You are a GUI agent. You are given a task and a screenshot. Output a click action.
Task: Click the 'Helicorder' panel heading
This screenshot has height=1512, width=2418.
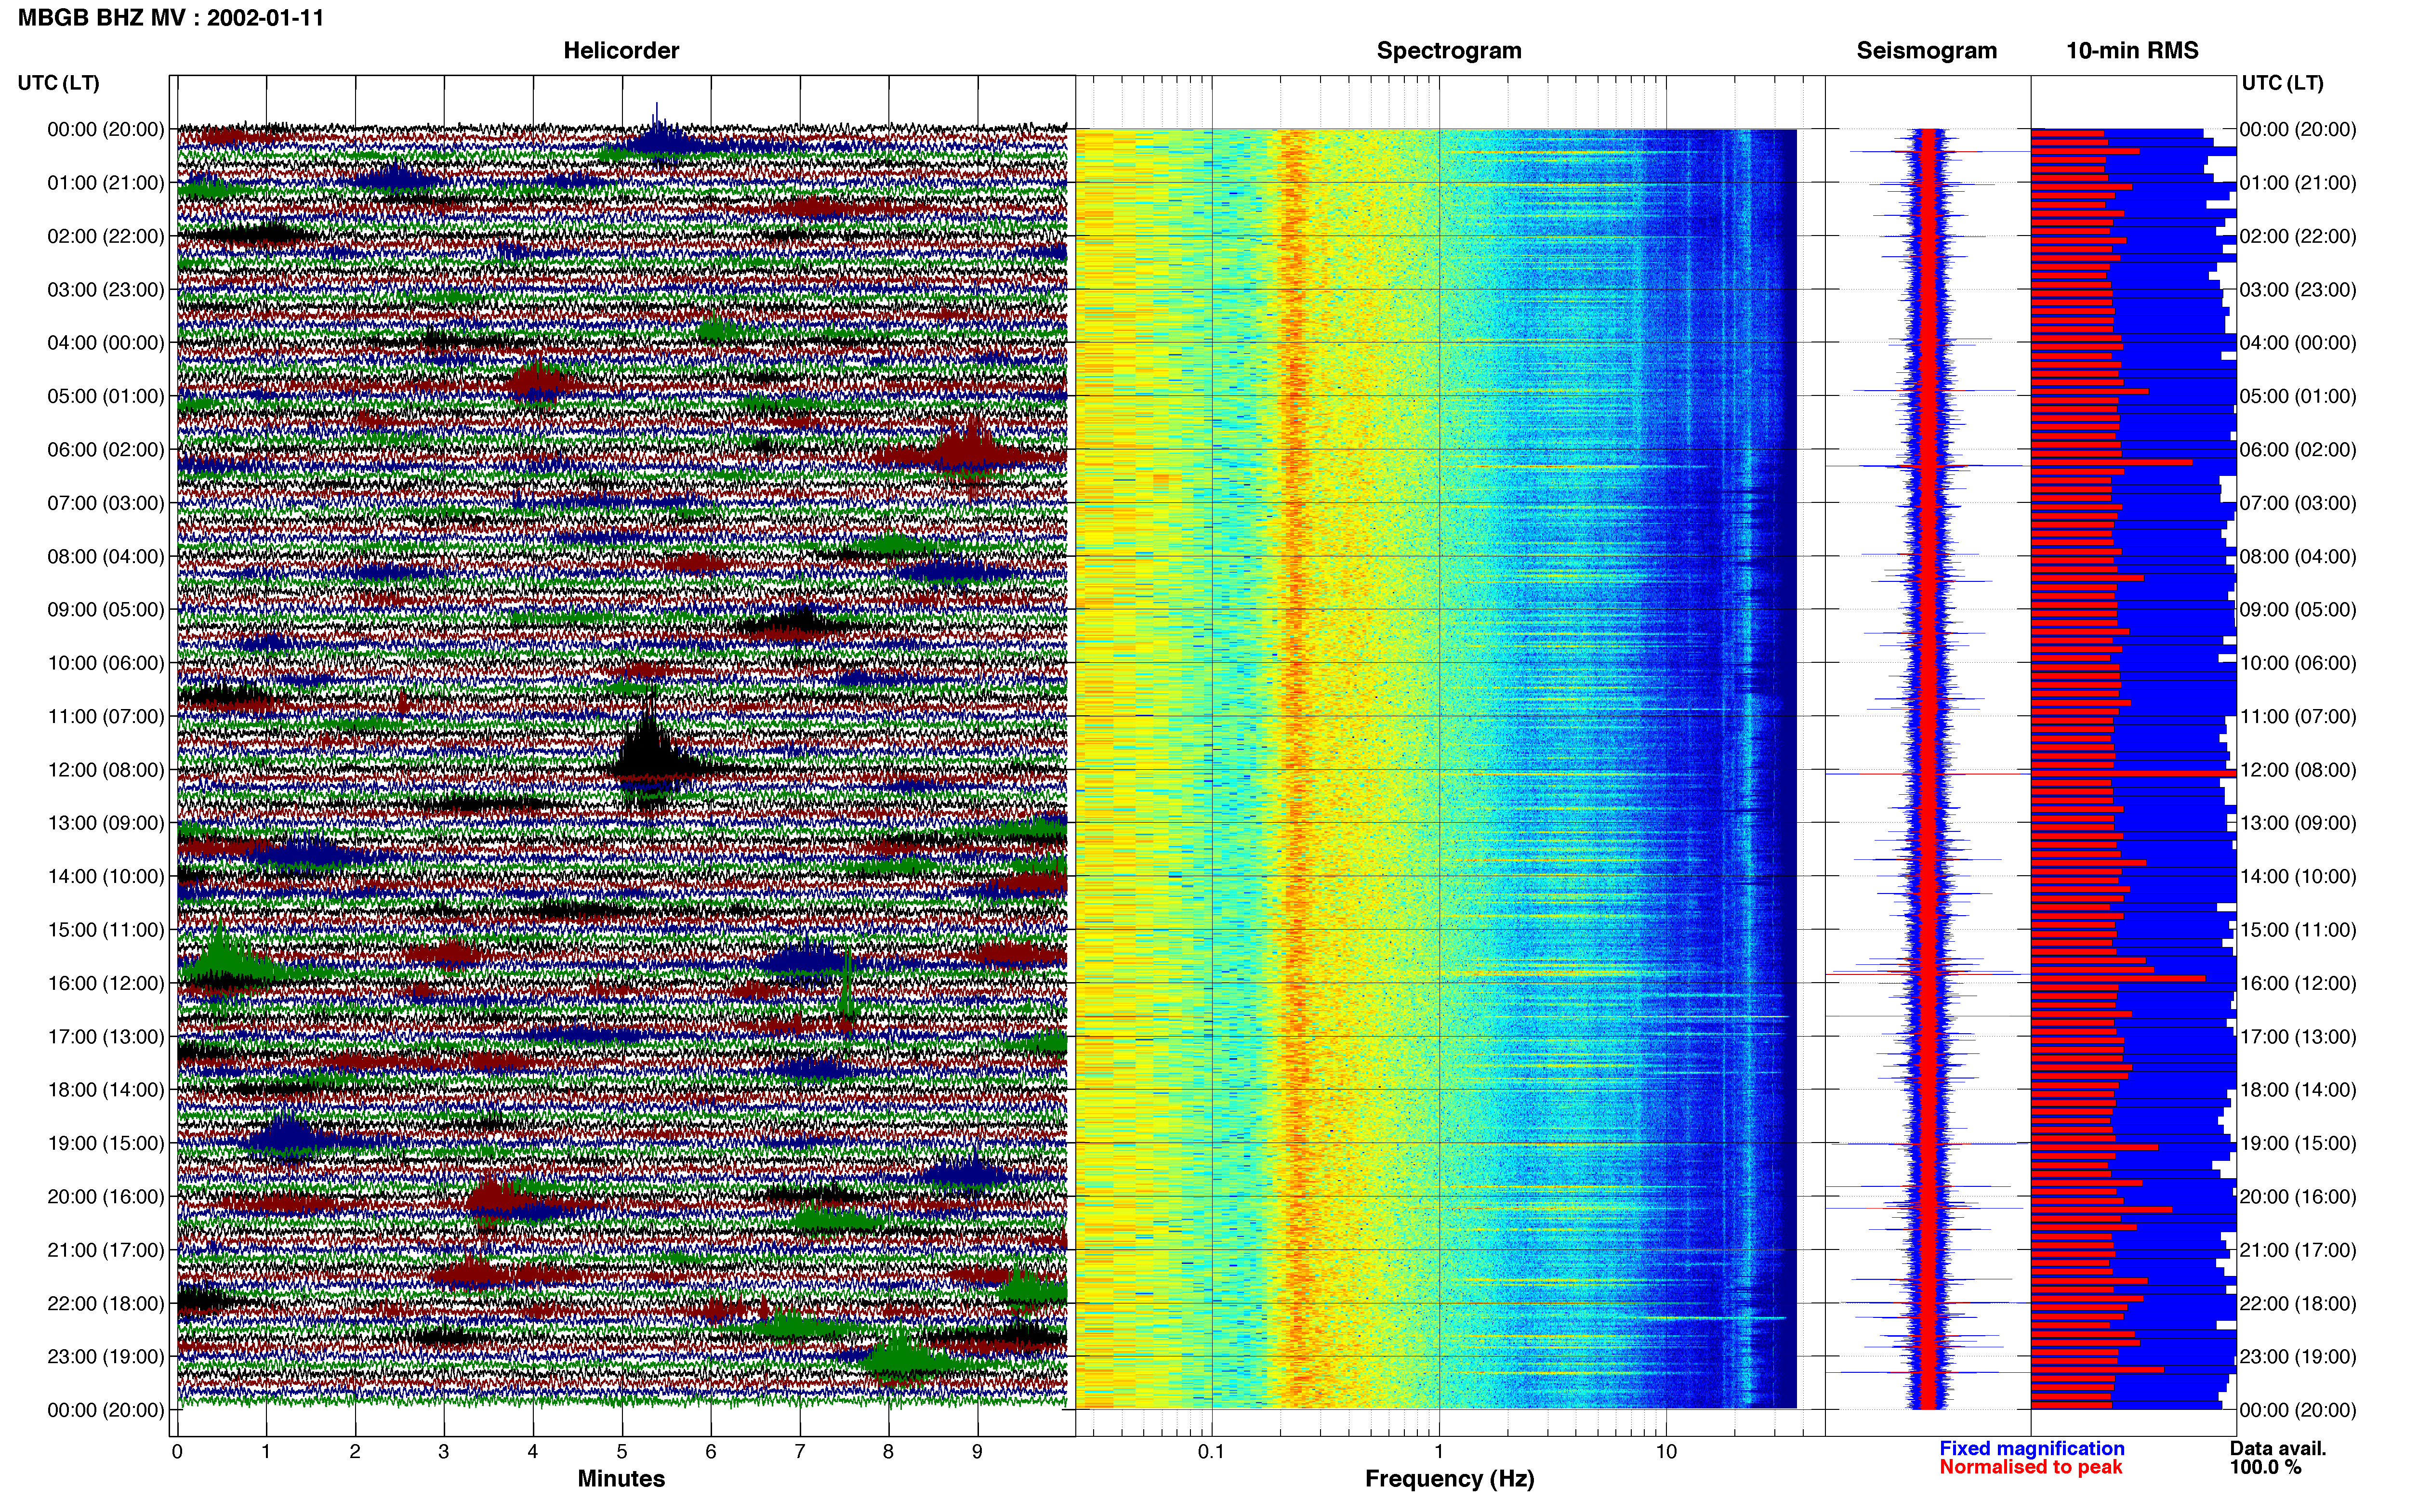coord(621,50)
